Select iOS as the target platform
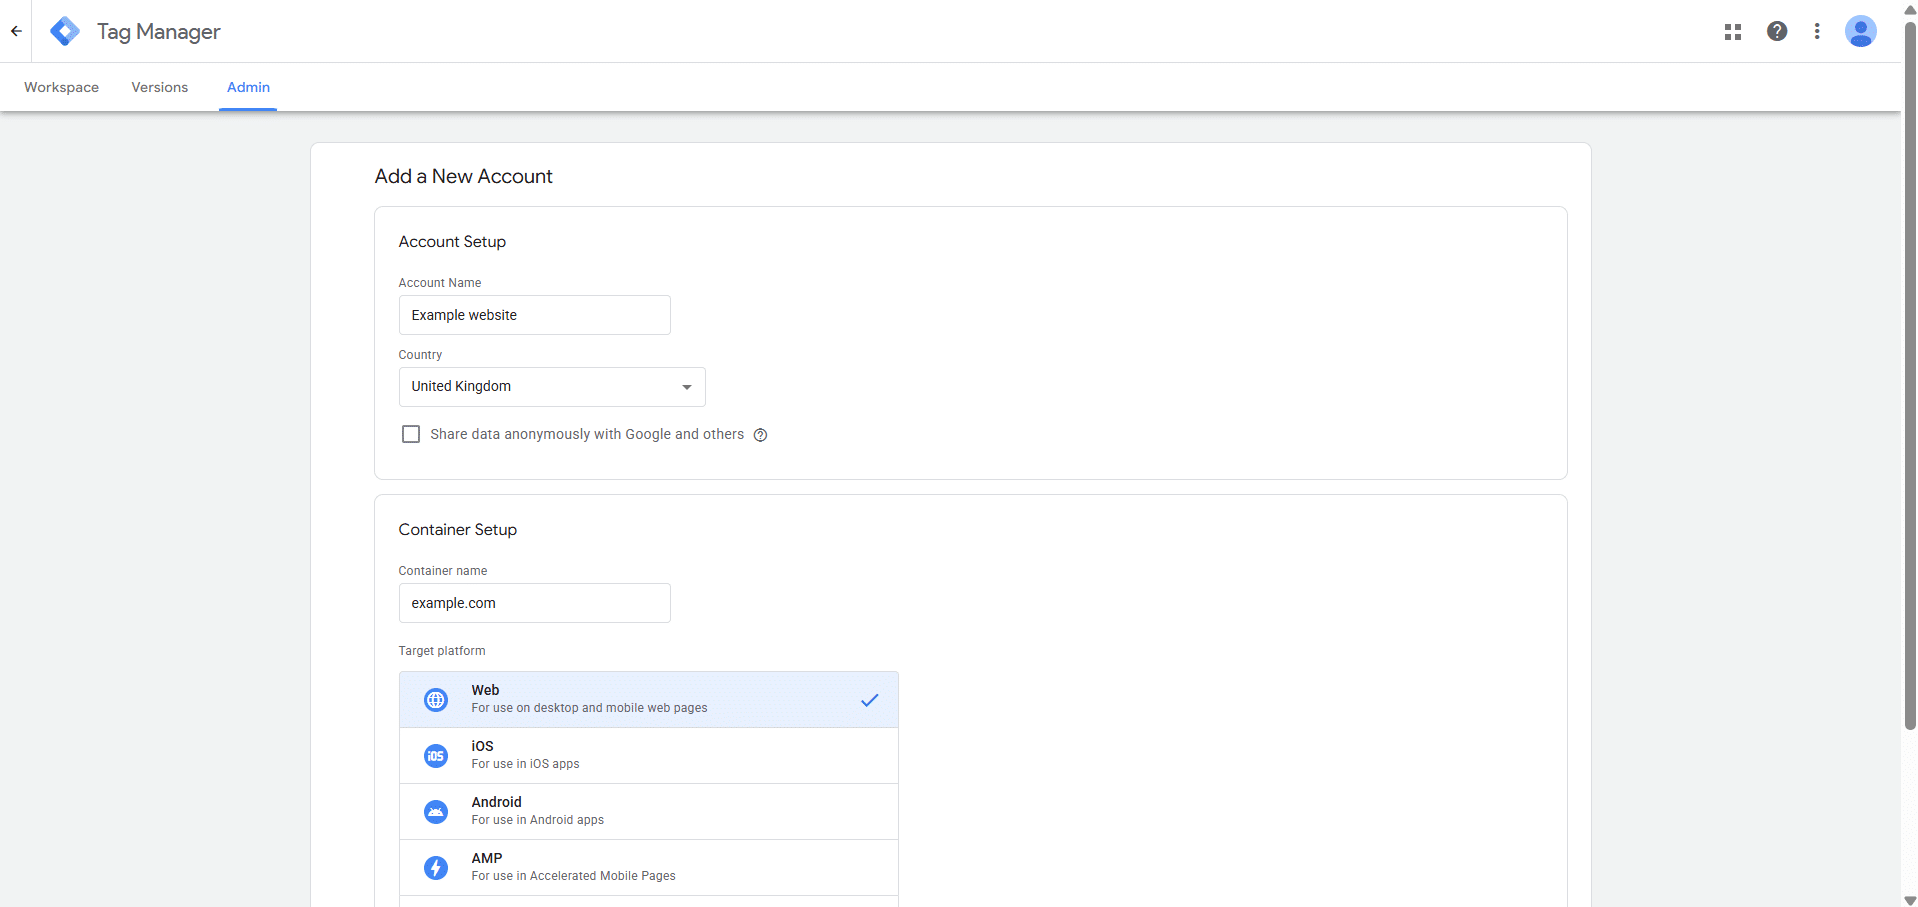Viewport: 1918px width, 907px height. 648,755
